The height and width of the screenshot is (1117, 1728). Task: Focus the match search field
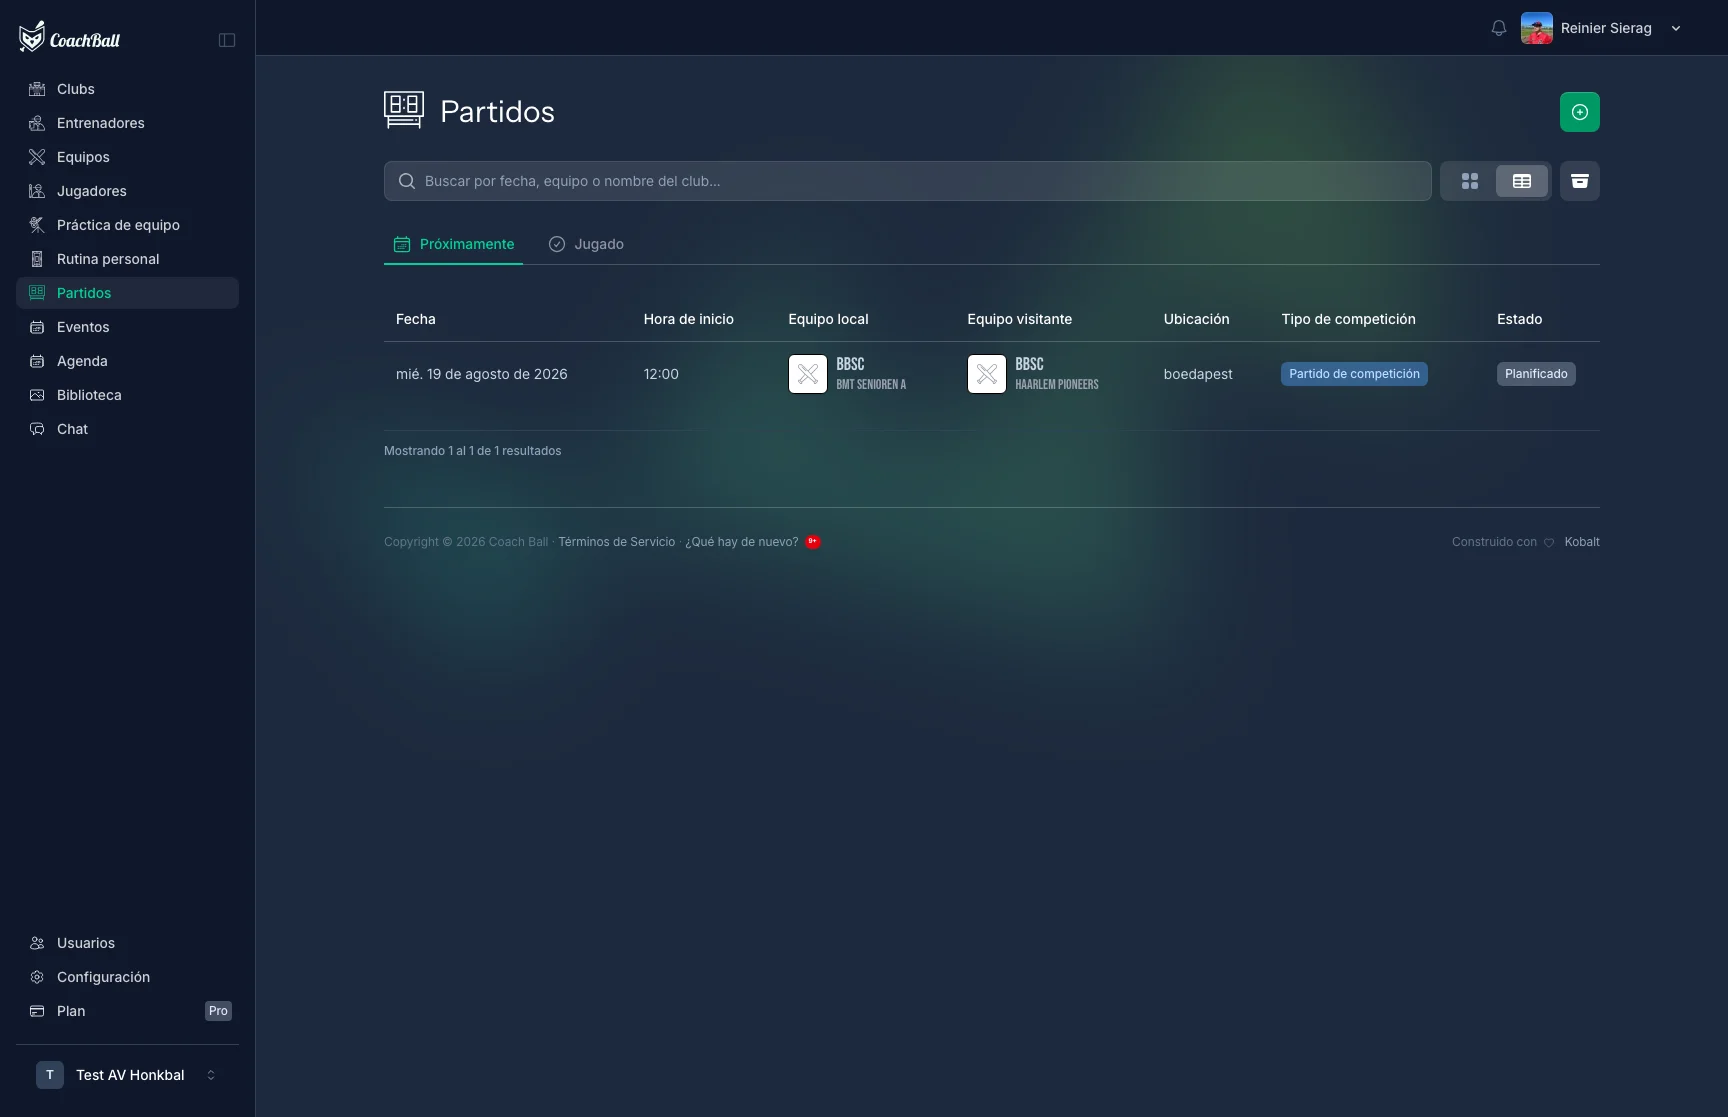pos(907,181)
